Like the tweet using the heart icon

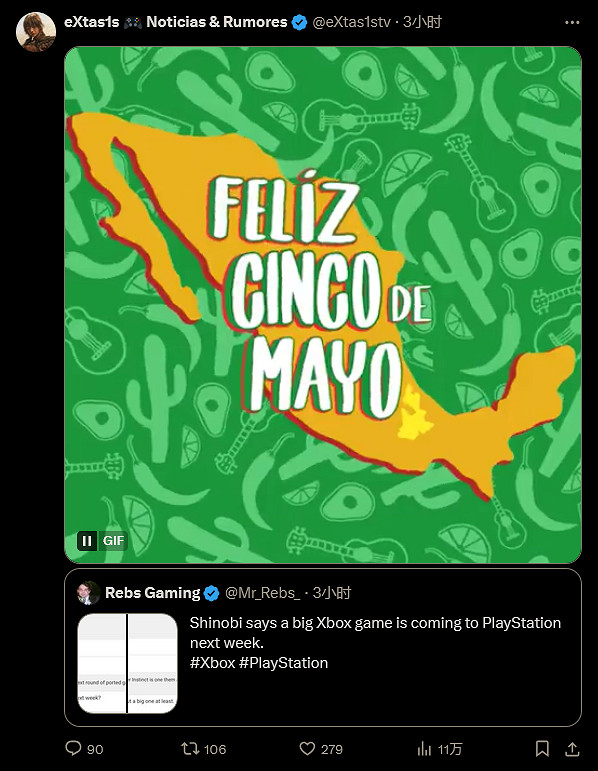pyautogui.click(x=307, y=748)
